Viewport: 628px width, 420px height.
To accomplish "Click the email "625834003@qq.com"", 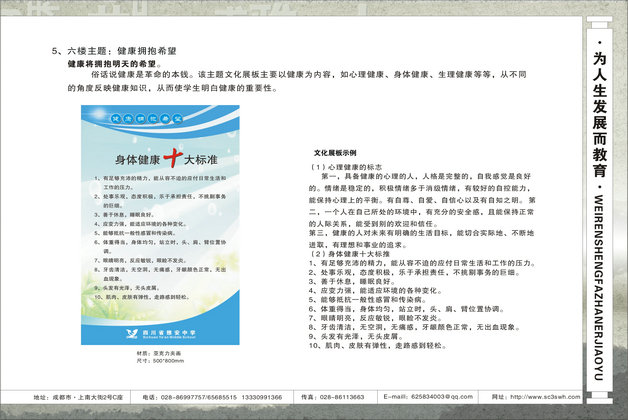I will point(442,396).
